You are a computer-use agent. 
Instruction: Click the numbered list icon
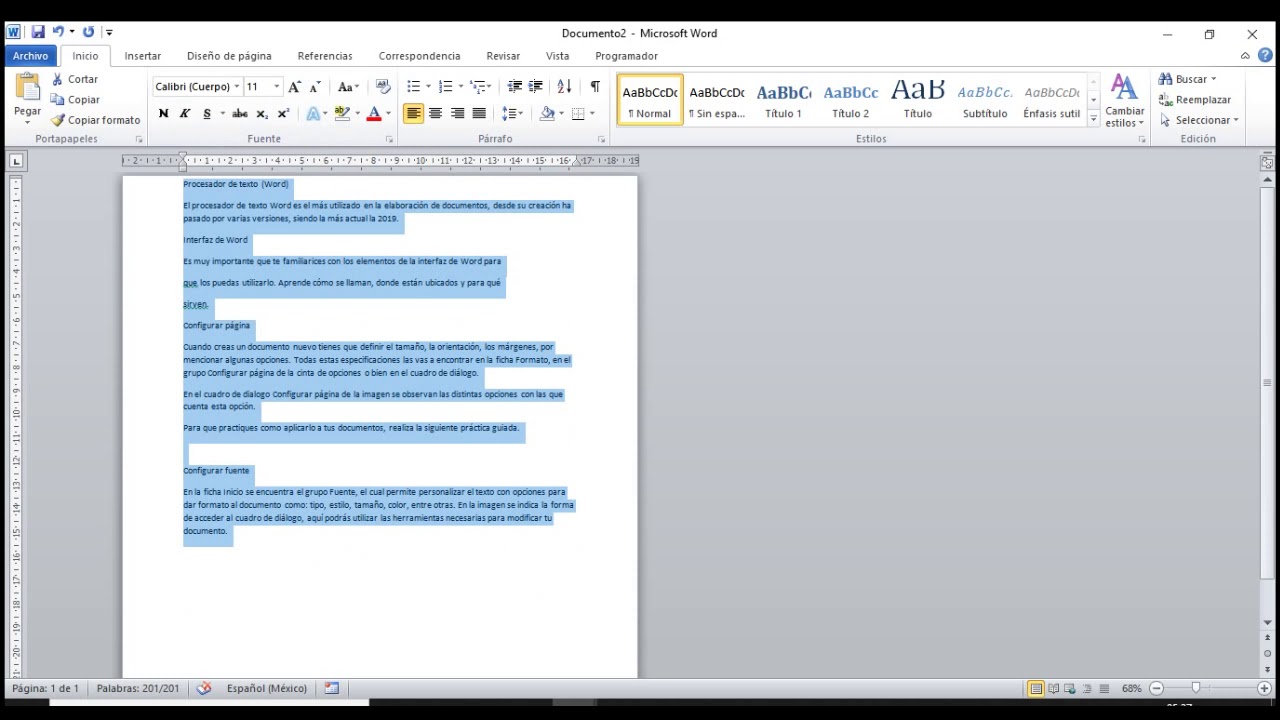pos(446,87)
